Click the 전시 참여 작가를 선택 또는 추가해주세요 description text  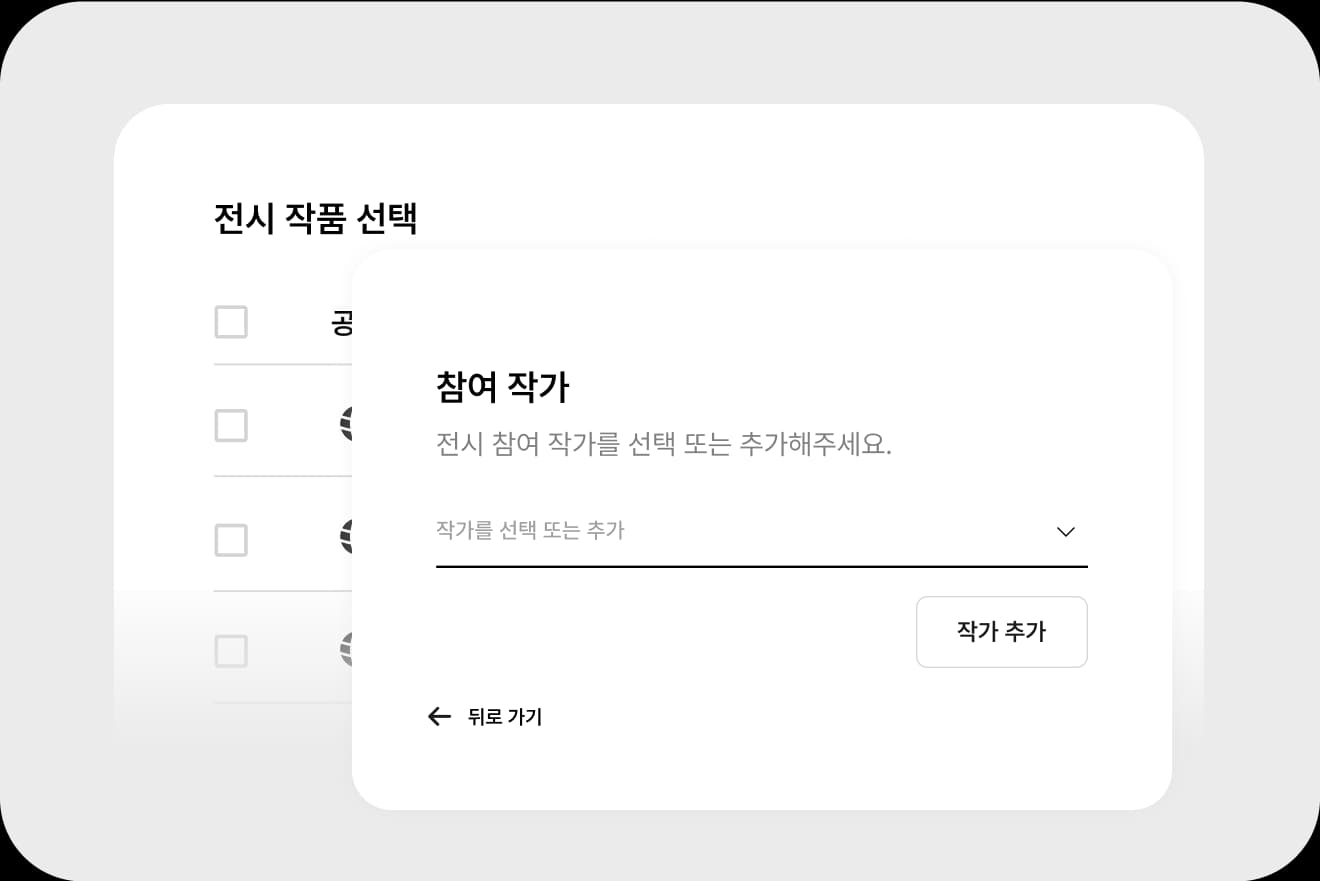663,444
